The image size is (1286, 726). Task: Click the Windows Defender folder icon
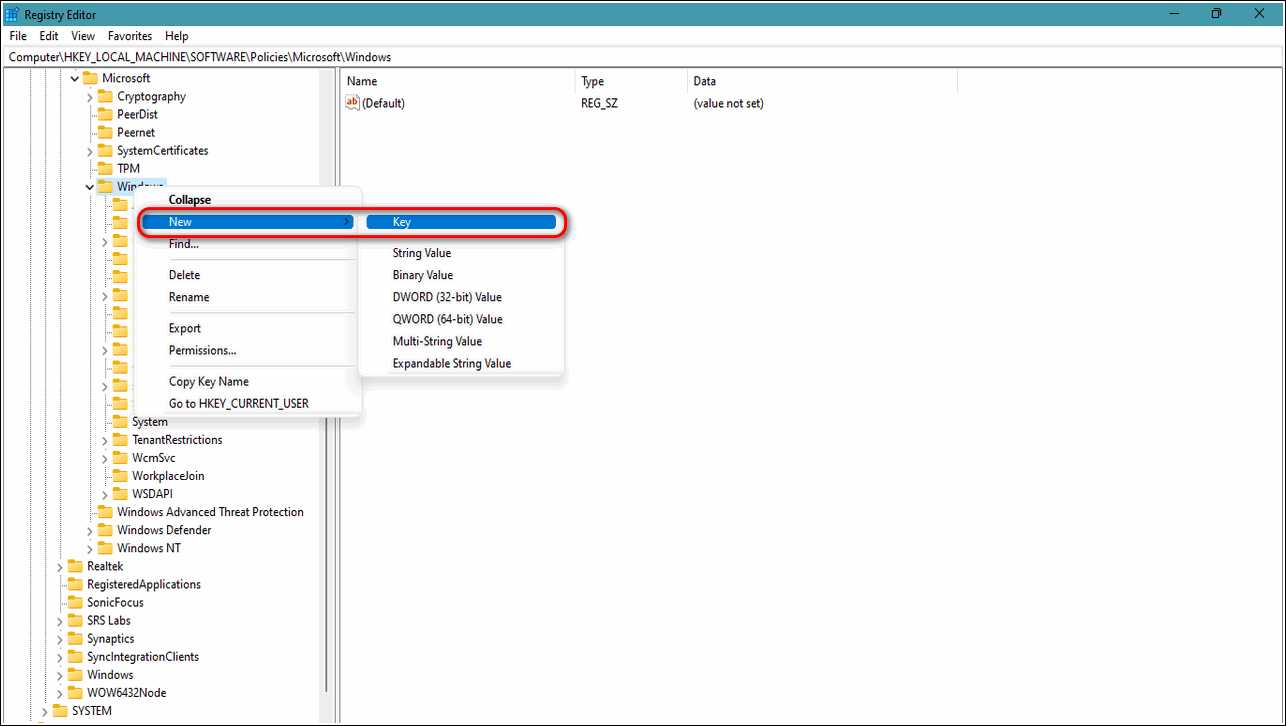[105, 531]
